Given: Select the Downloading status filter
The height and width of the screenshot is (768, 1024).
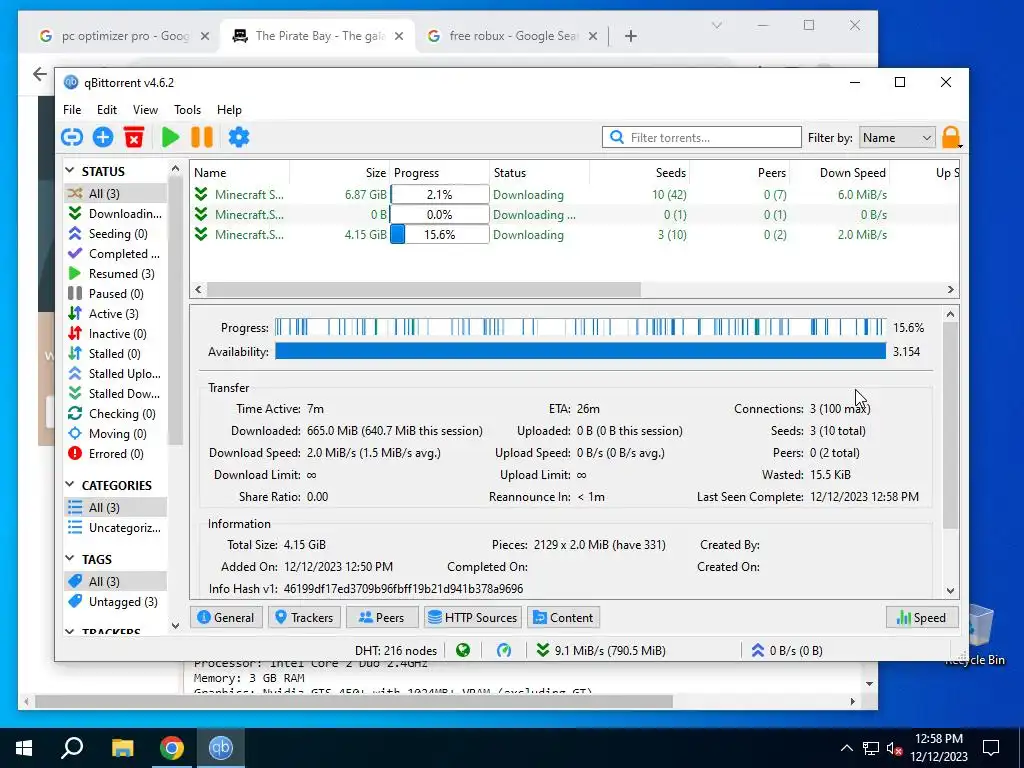Looking at the screenshot, I should click(x=116, y=214).
